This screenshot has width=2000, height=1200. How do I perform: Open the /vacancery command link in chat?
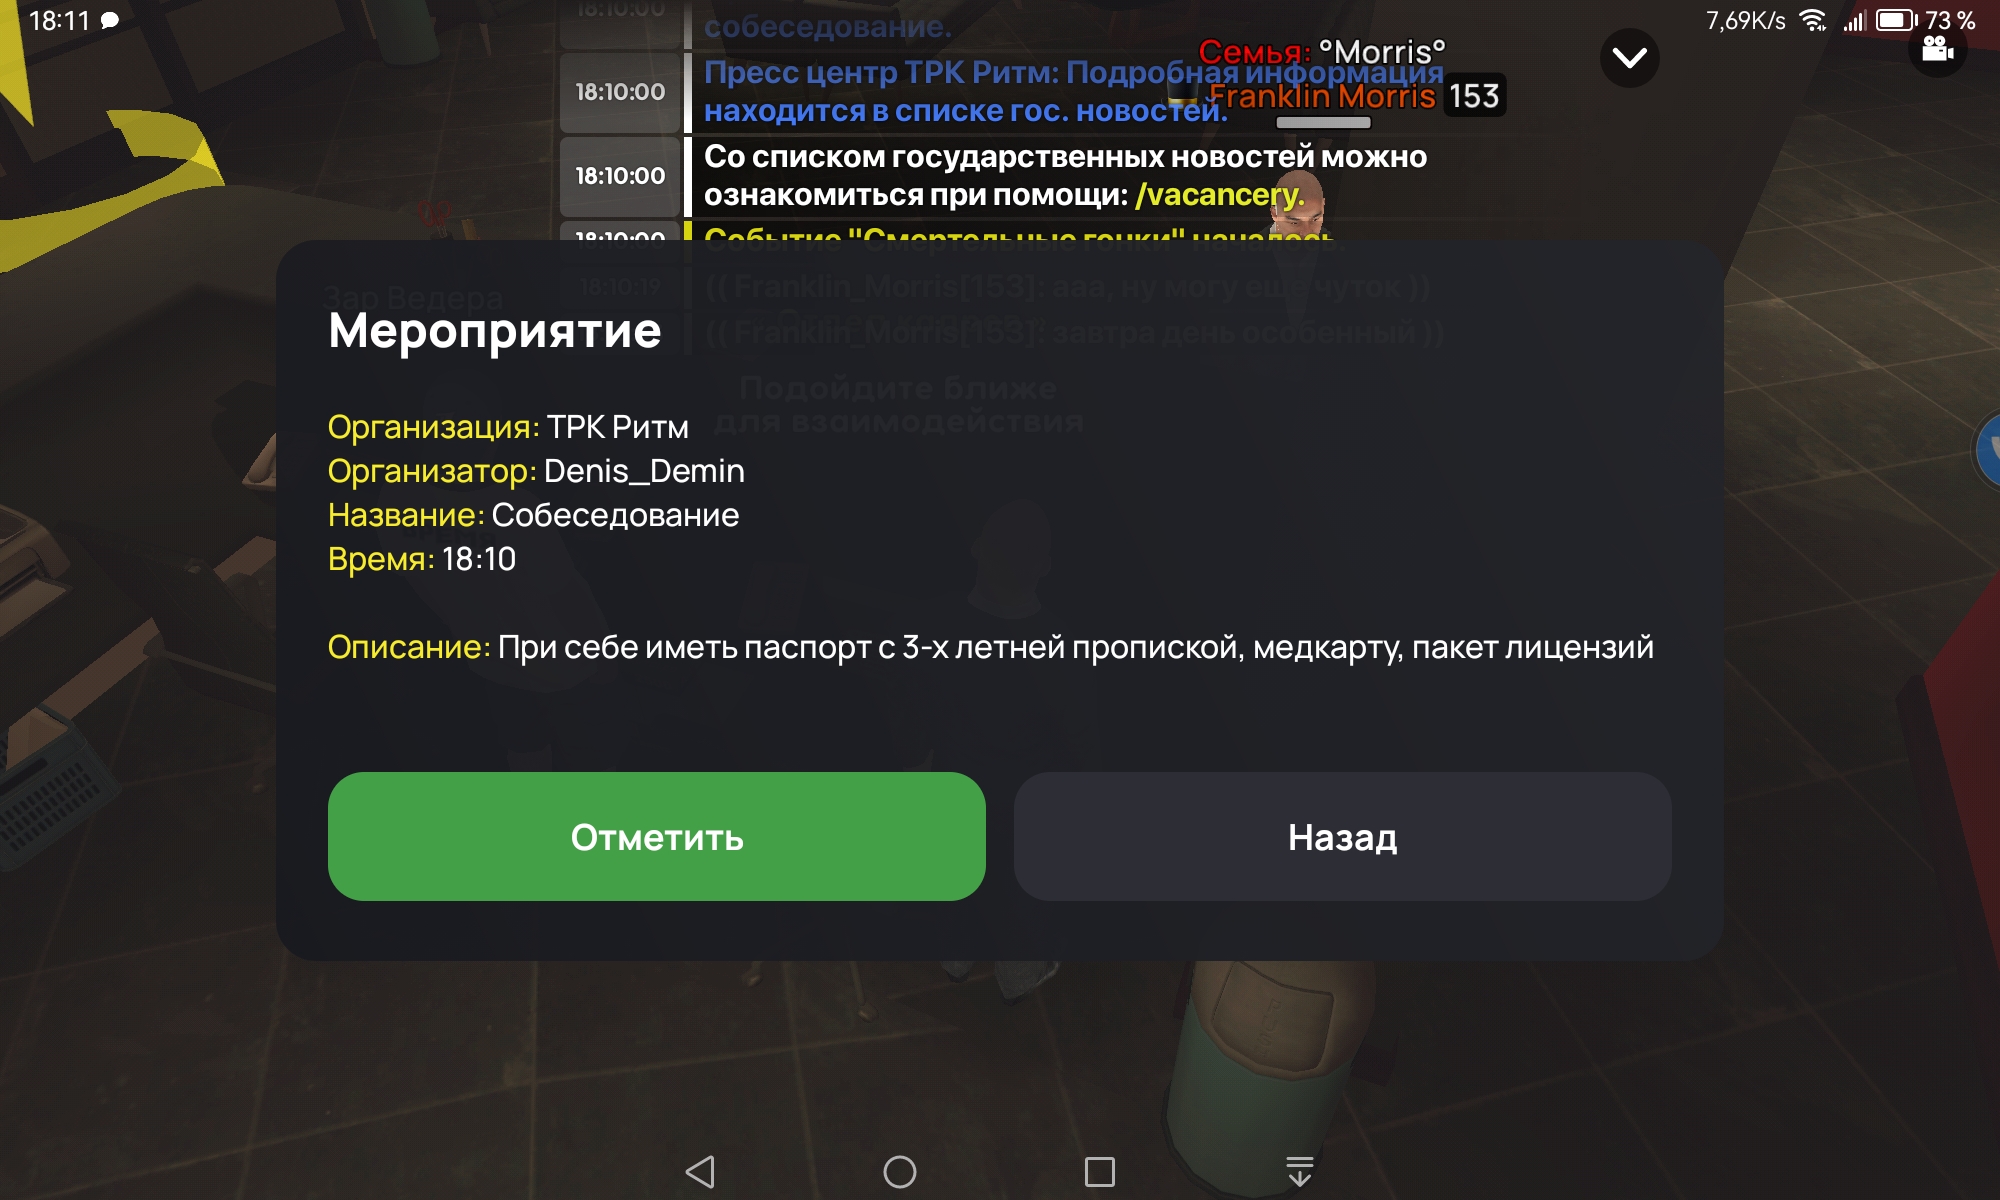[x=1220, y=194]
